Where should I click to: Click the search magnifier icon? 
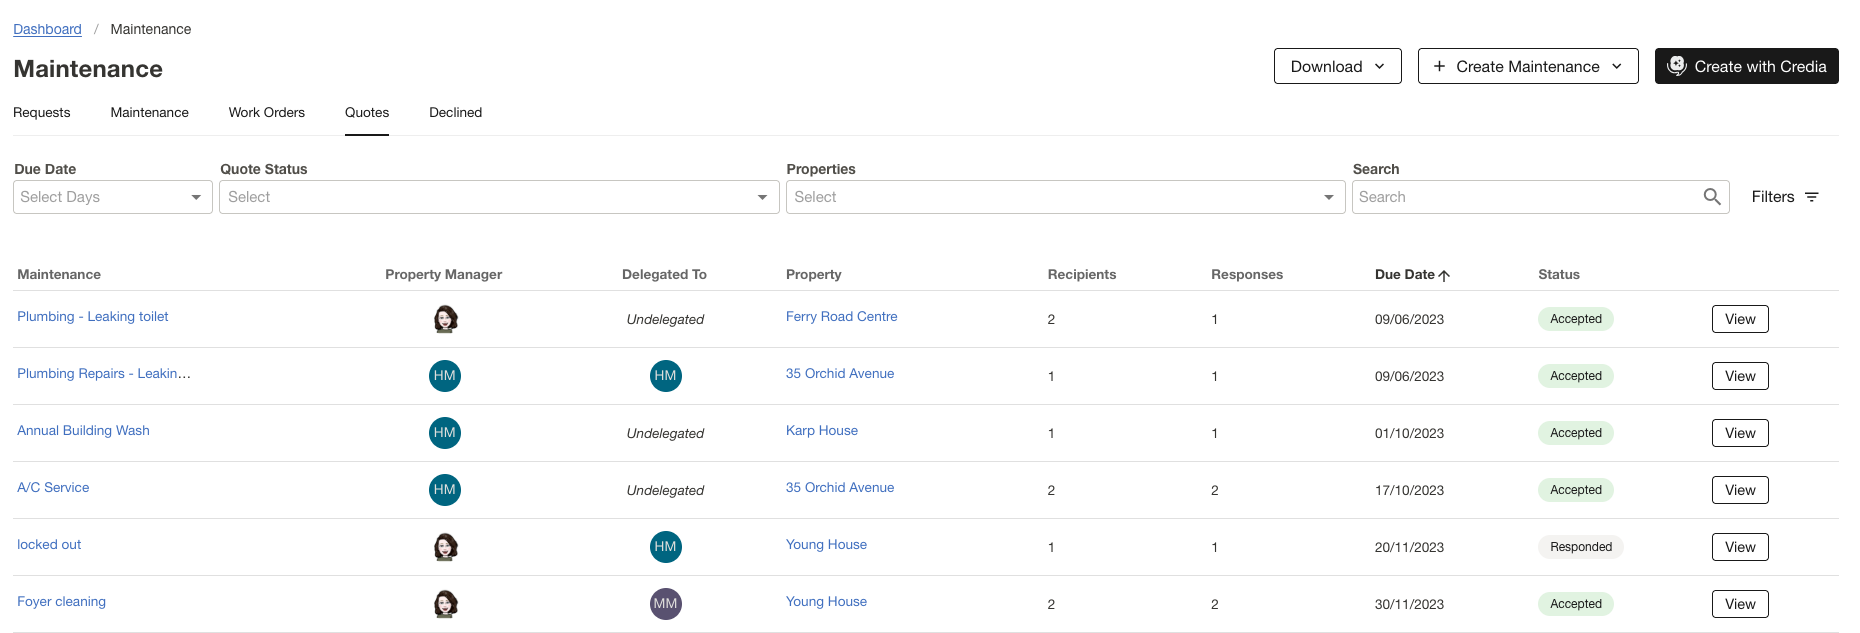(x=1712, y=197)
